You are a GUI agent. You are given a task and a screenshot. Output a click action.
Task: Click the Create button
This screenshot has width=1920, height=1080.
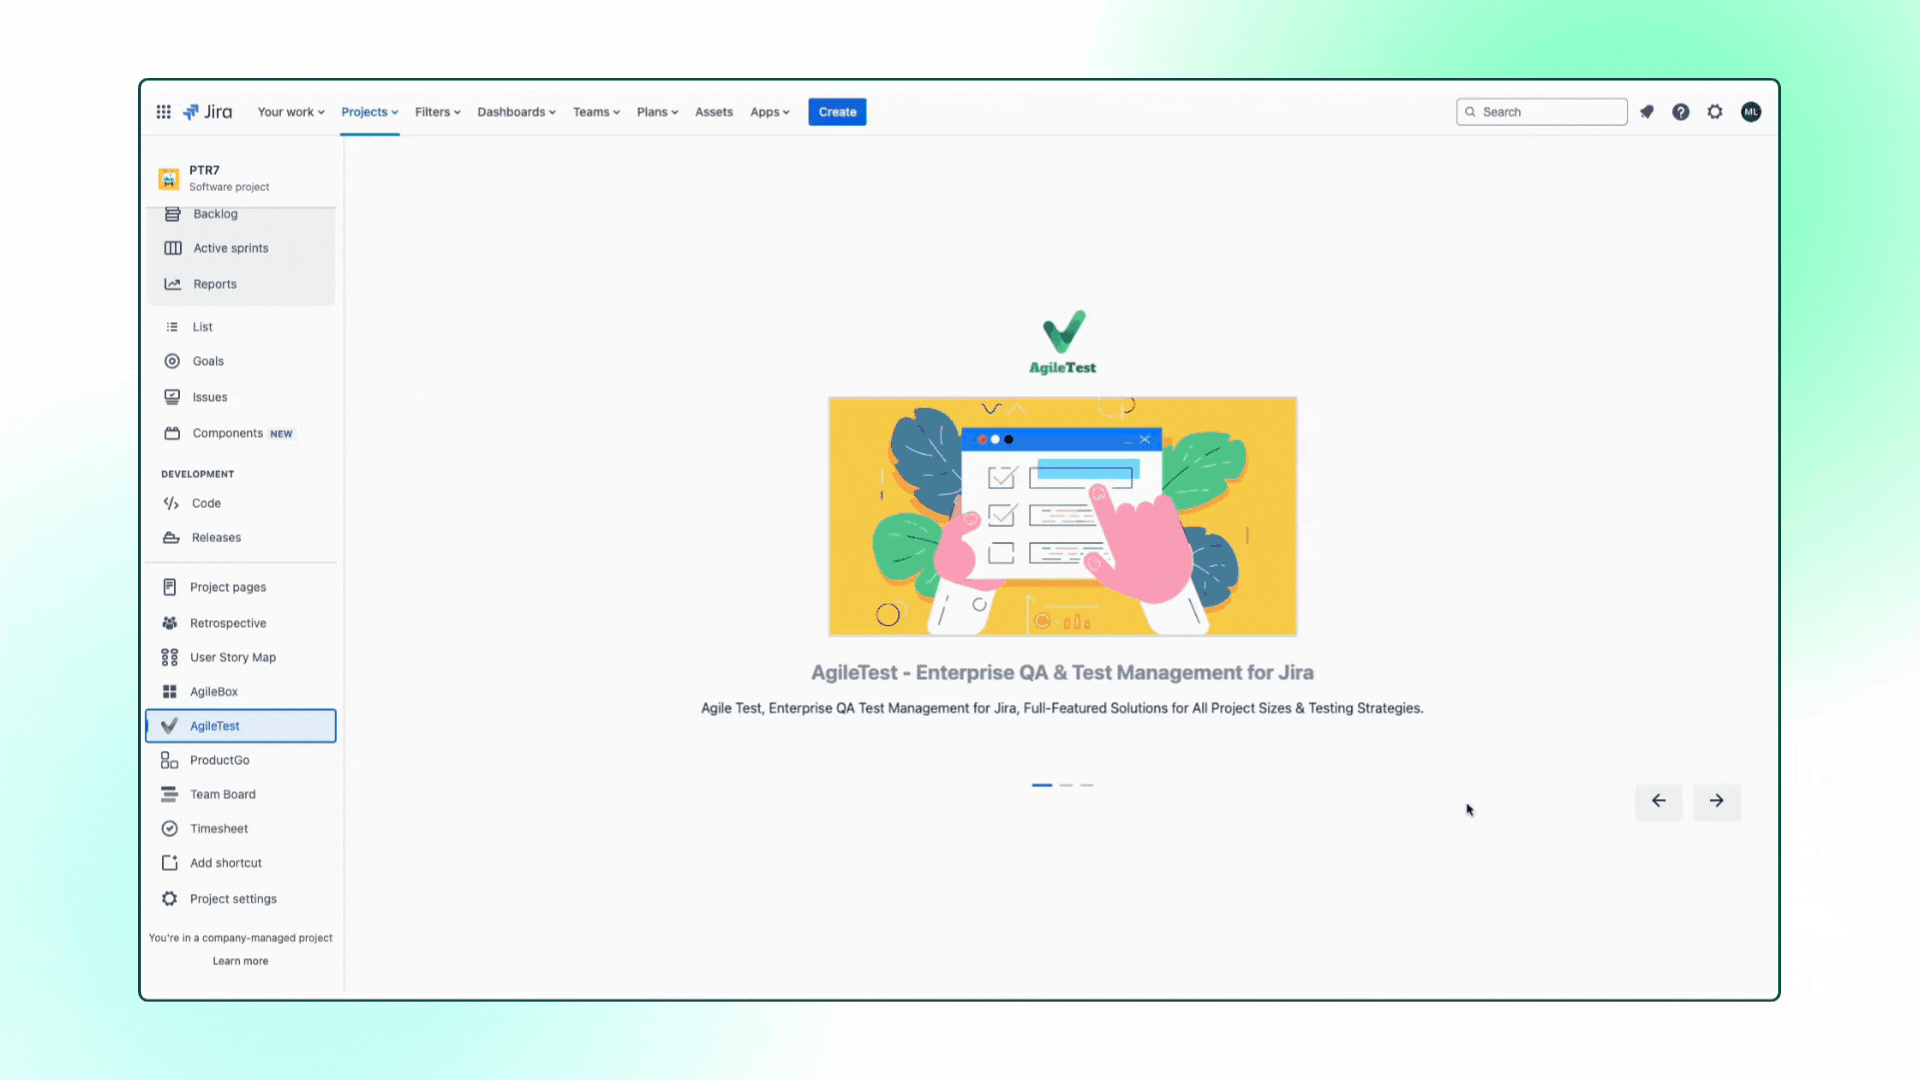[x=837, y=111]
